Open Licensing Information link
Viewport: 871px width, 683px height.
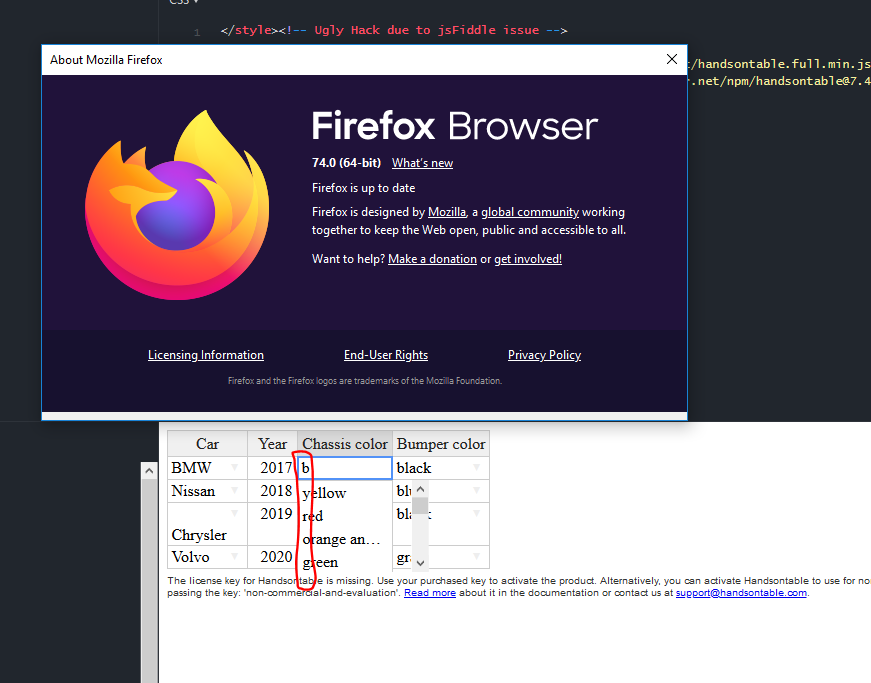(206, 355)
